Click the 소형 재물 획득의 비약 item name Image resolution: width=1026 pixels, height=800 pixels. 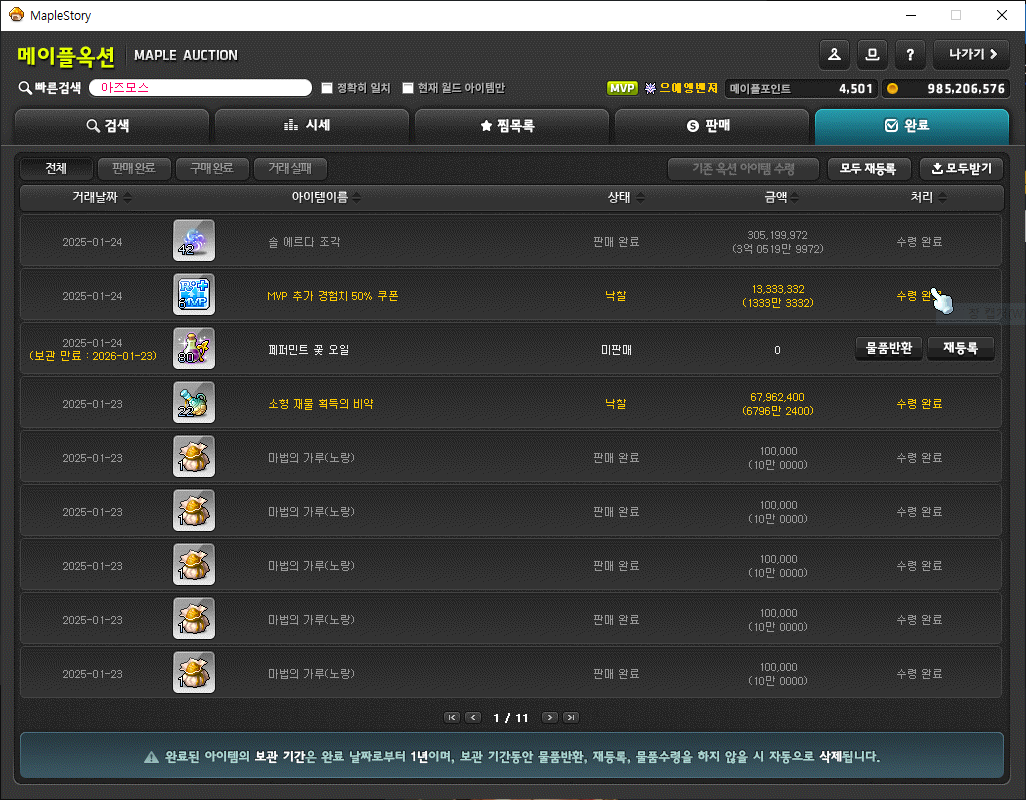click(321, 404)
